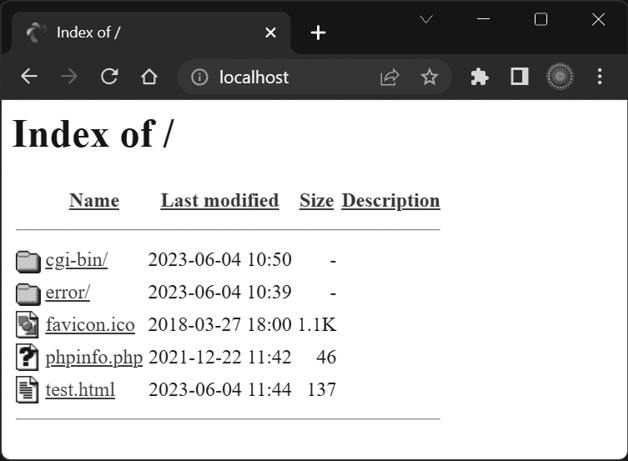
Task: Go to the browser home page
Action: pyautogui.click(x=149, y=77)
